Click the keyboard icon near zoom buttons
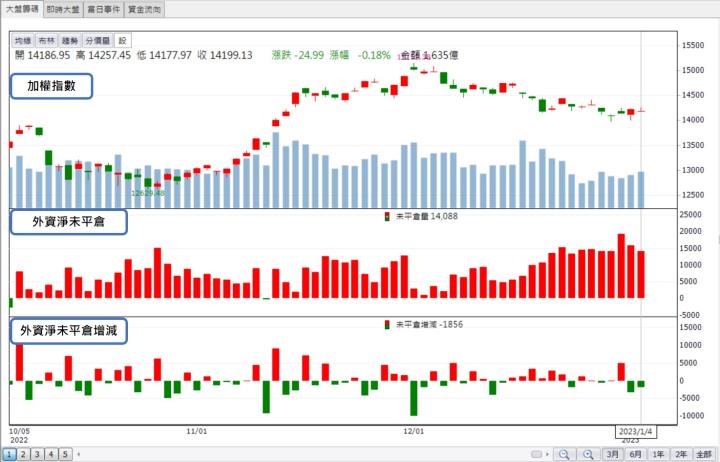This screenshot has width=720, height=462. coord(536,454)
